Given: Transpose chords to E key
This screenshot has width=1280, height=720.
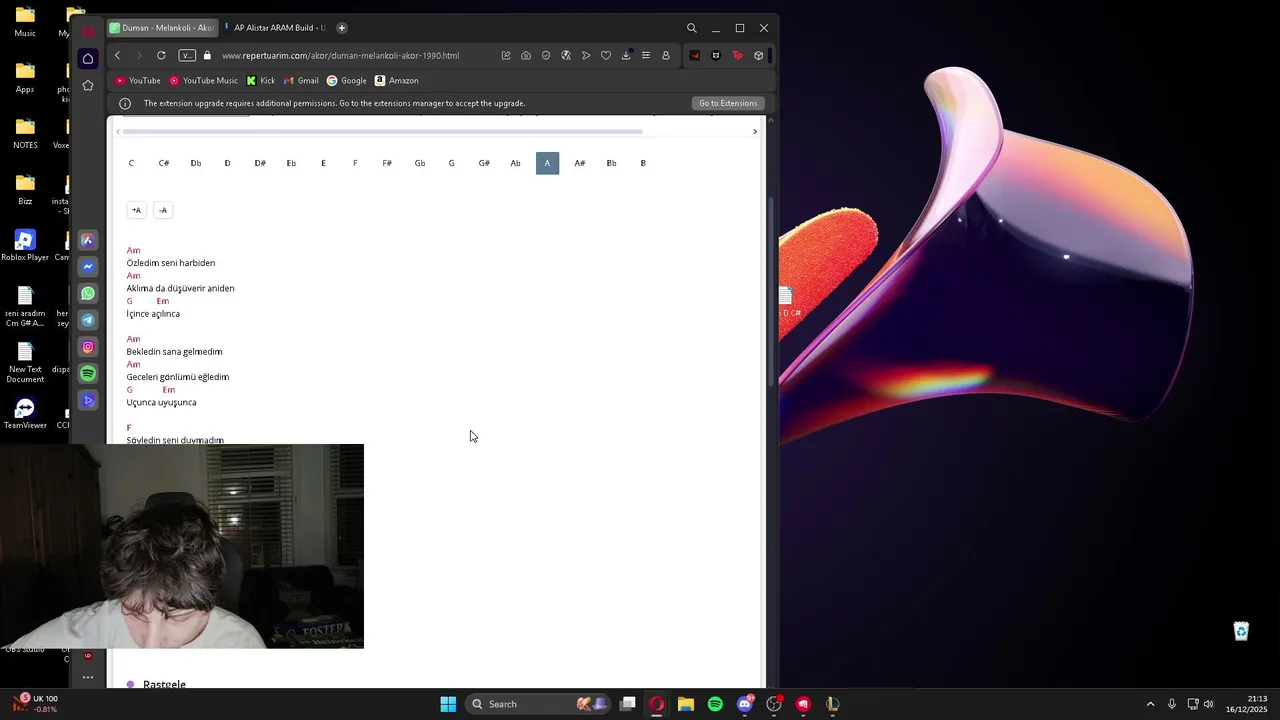Looking at the screenshot, I should pos(323,163).
